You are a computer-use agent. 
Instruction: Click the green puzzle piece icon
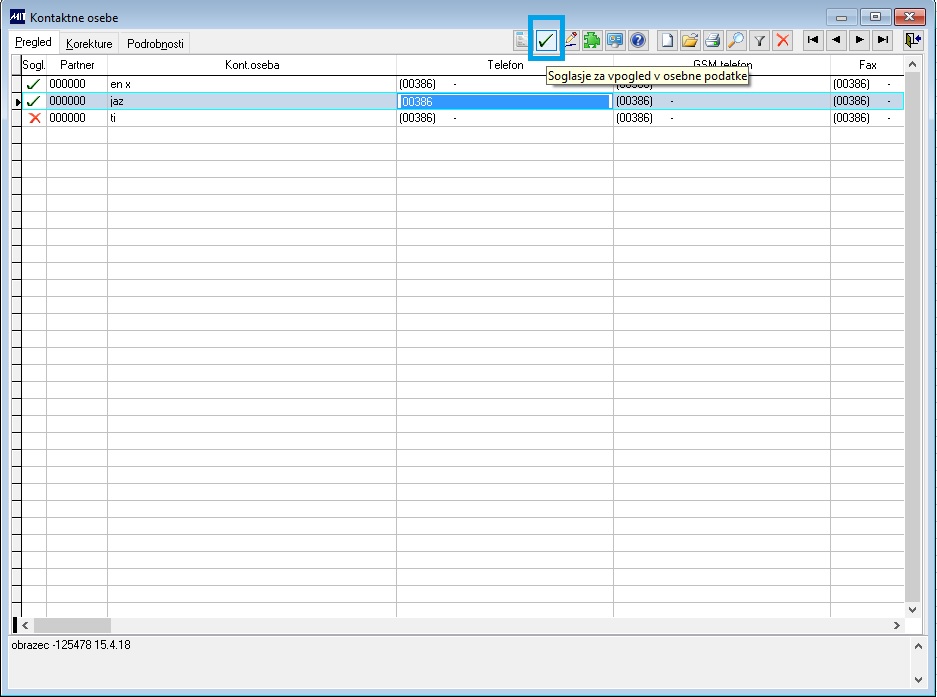click(x=592, y=41)
